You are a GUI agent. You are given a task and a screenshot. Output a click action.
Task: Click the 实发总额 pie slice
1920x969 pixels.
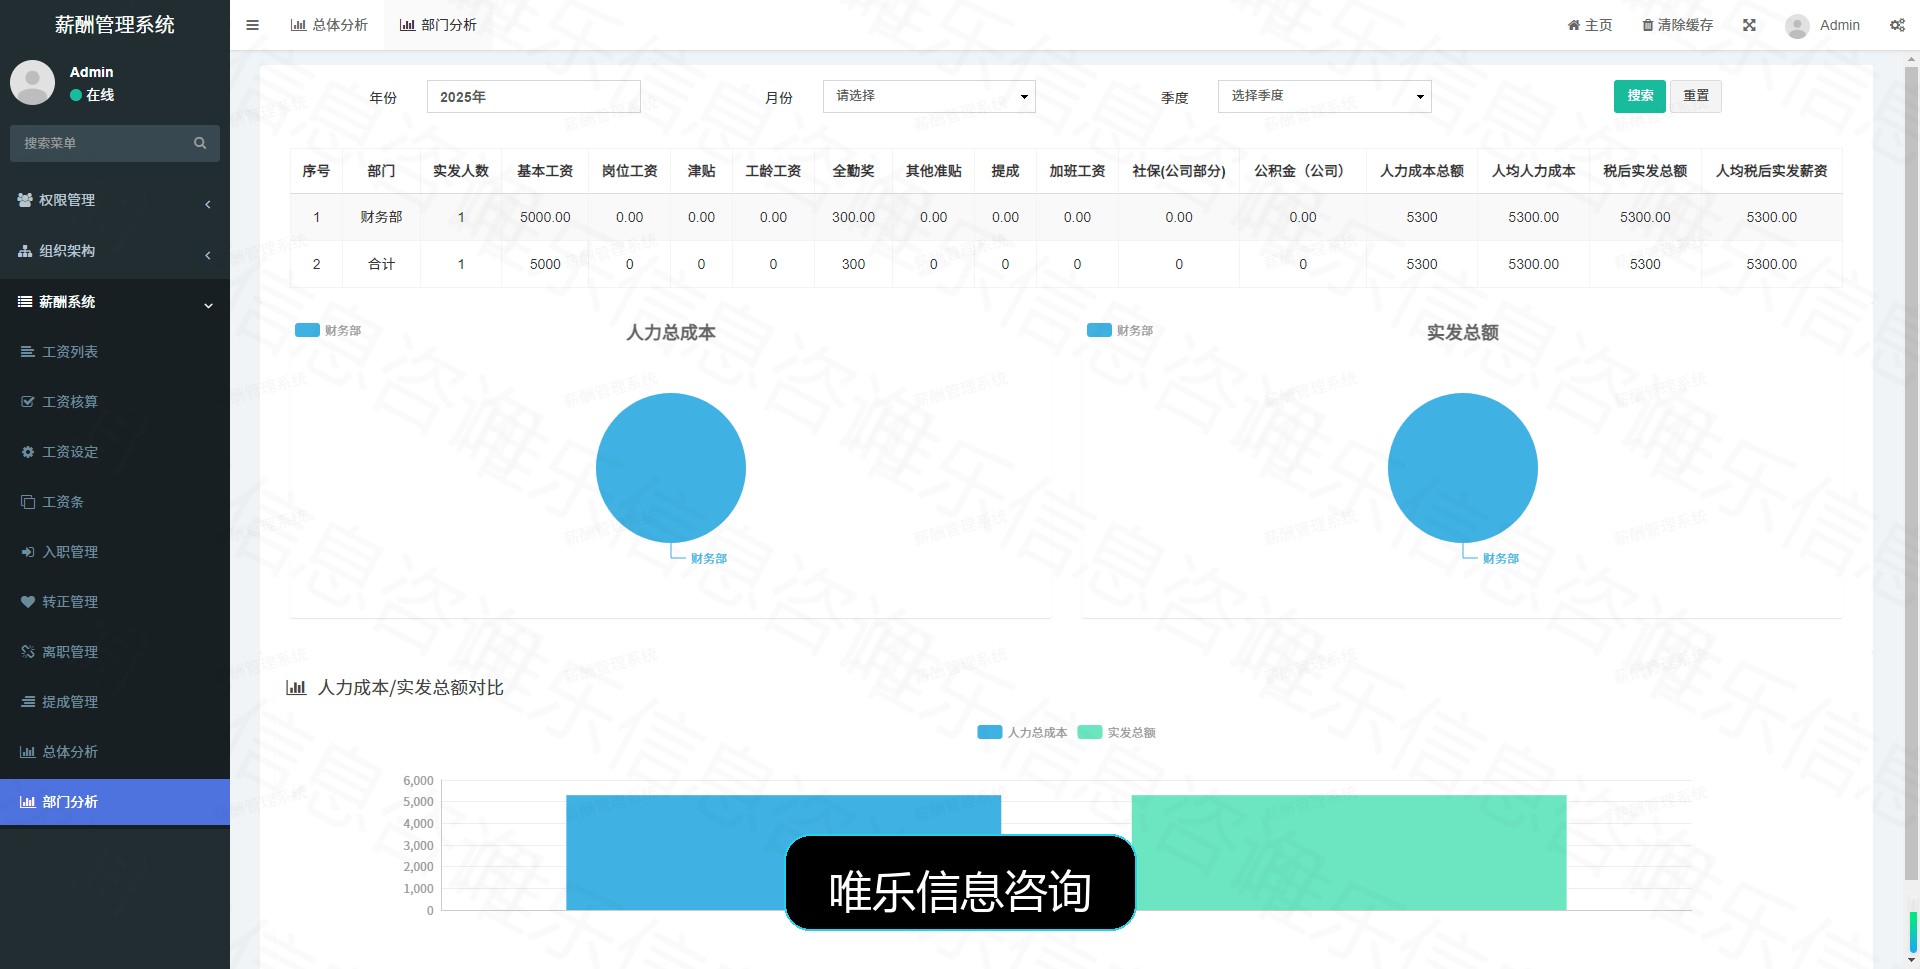[1463, 468]
